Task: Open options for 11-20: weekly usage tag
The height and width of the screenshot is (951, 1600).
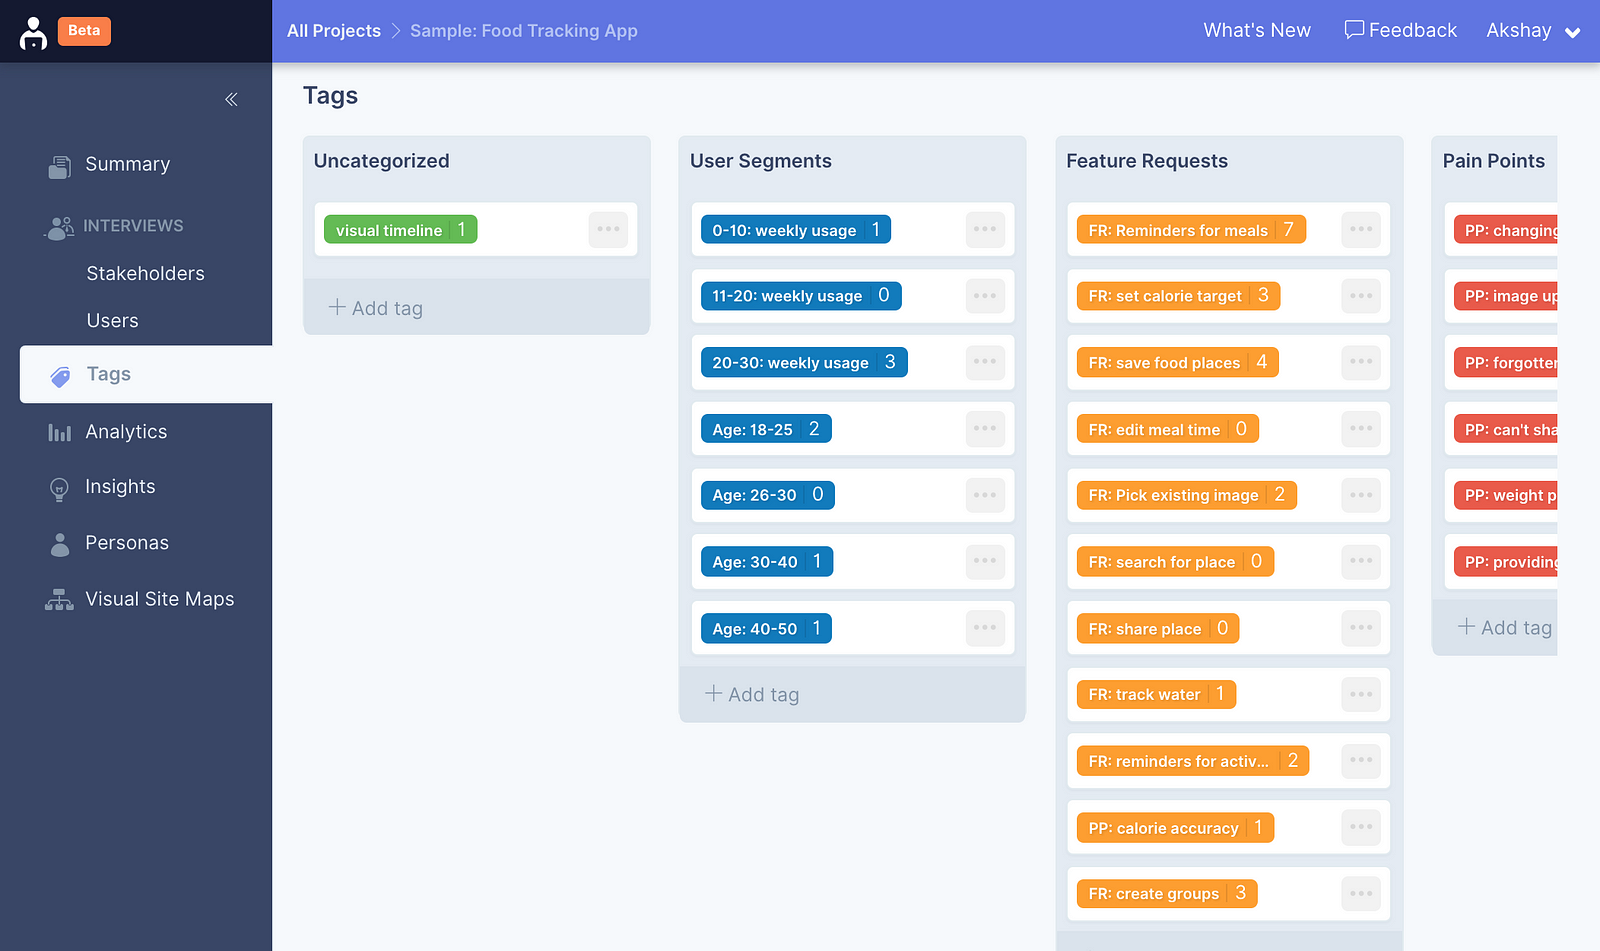Action: 985,295
